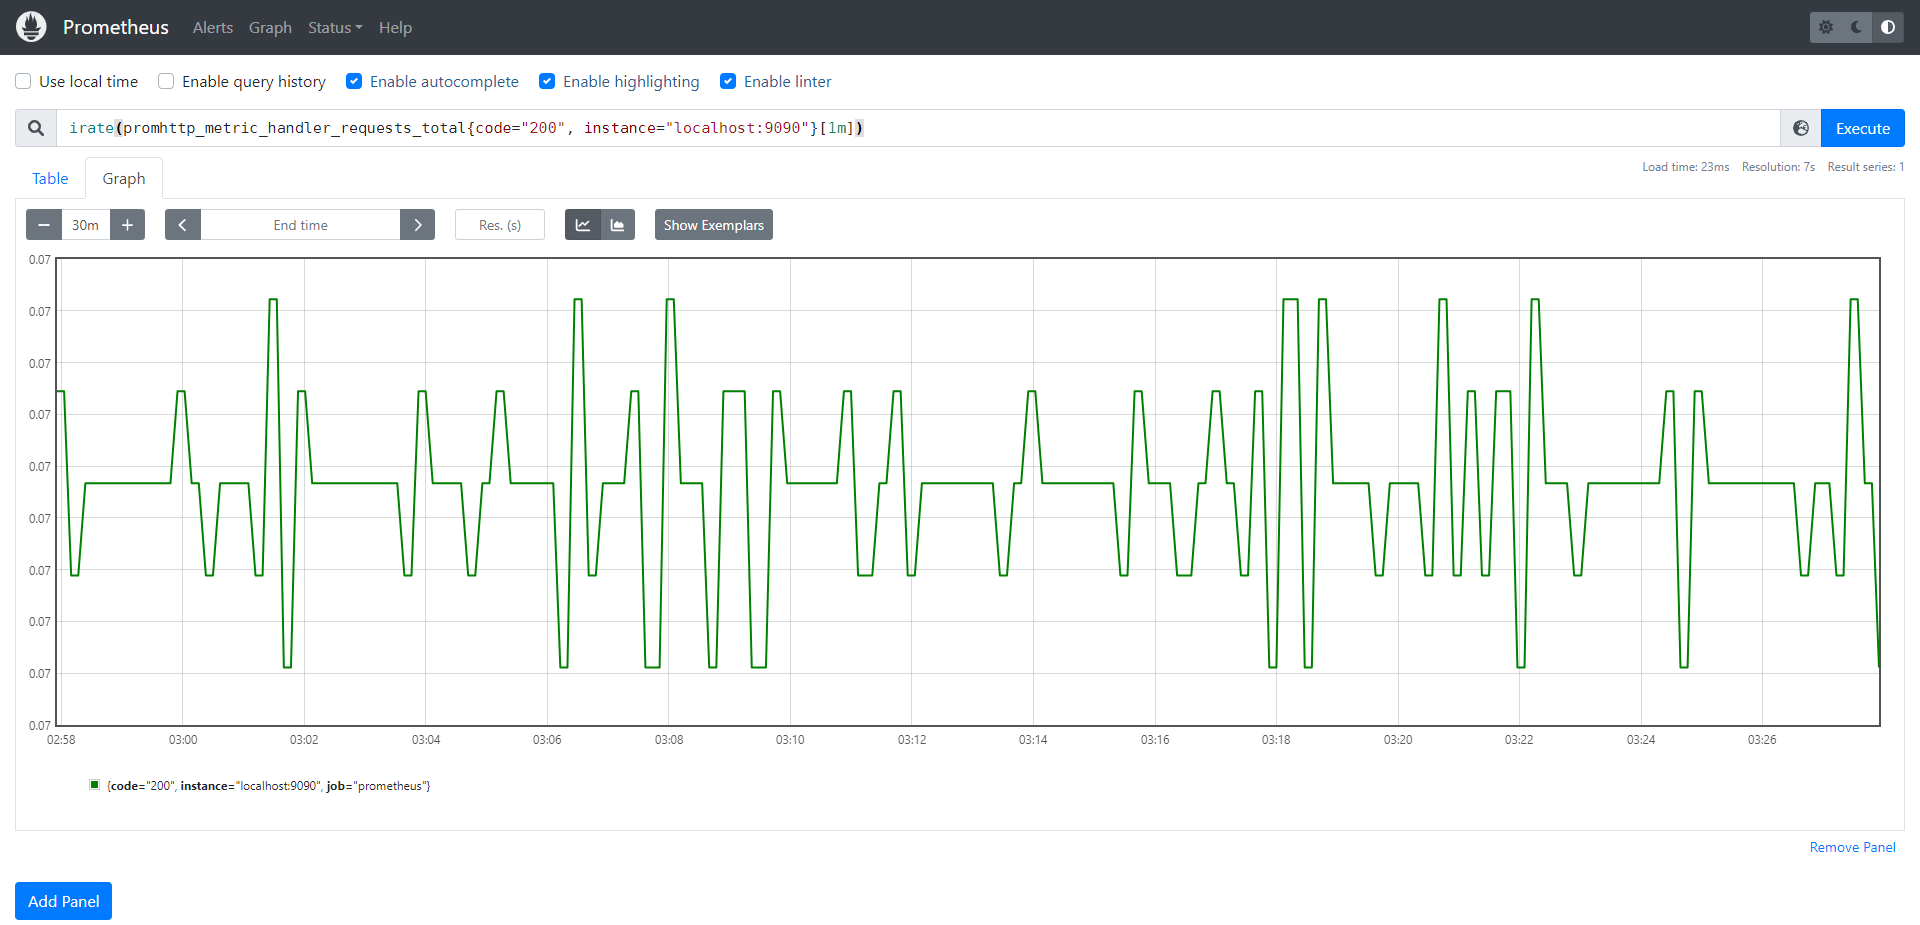The height and width of the screenshot is (925, 1920).
Task: Click Show Exemplars button
Action: 714,225
